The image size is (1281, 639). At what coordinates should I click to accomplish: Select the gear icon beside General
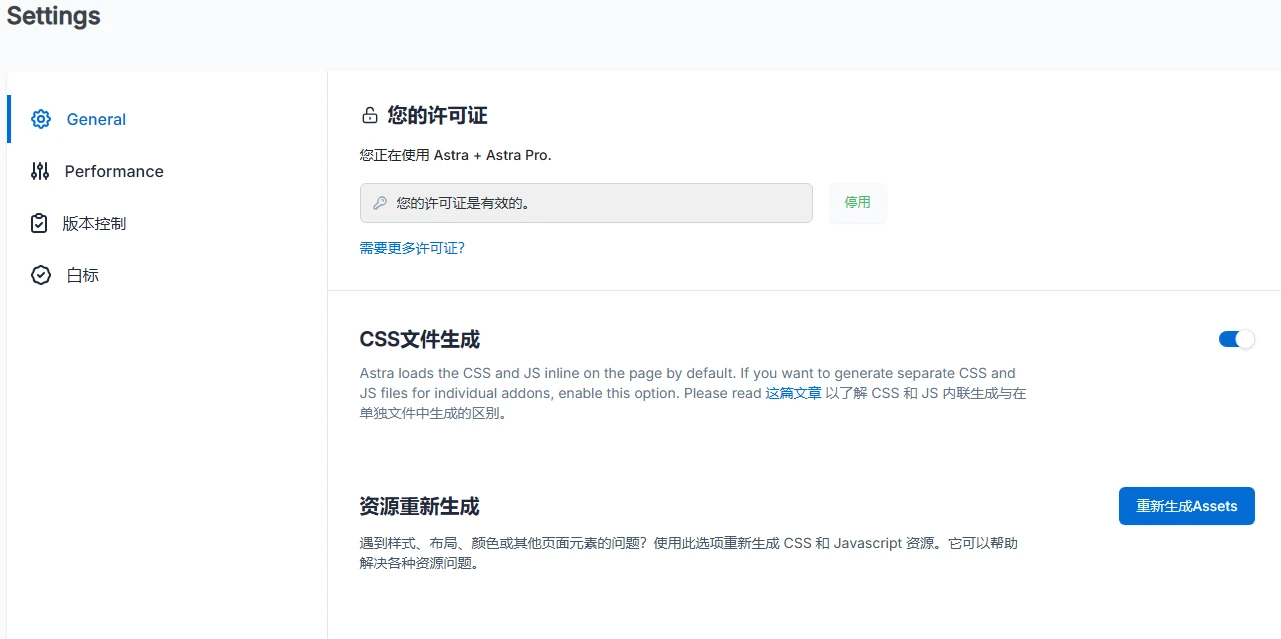(x=40, y=118)
